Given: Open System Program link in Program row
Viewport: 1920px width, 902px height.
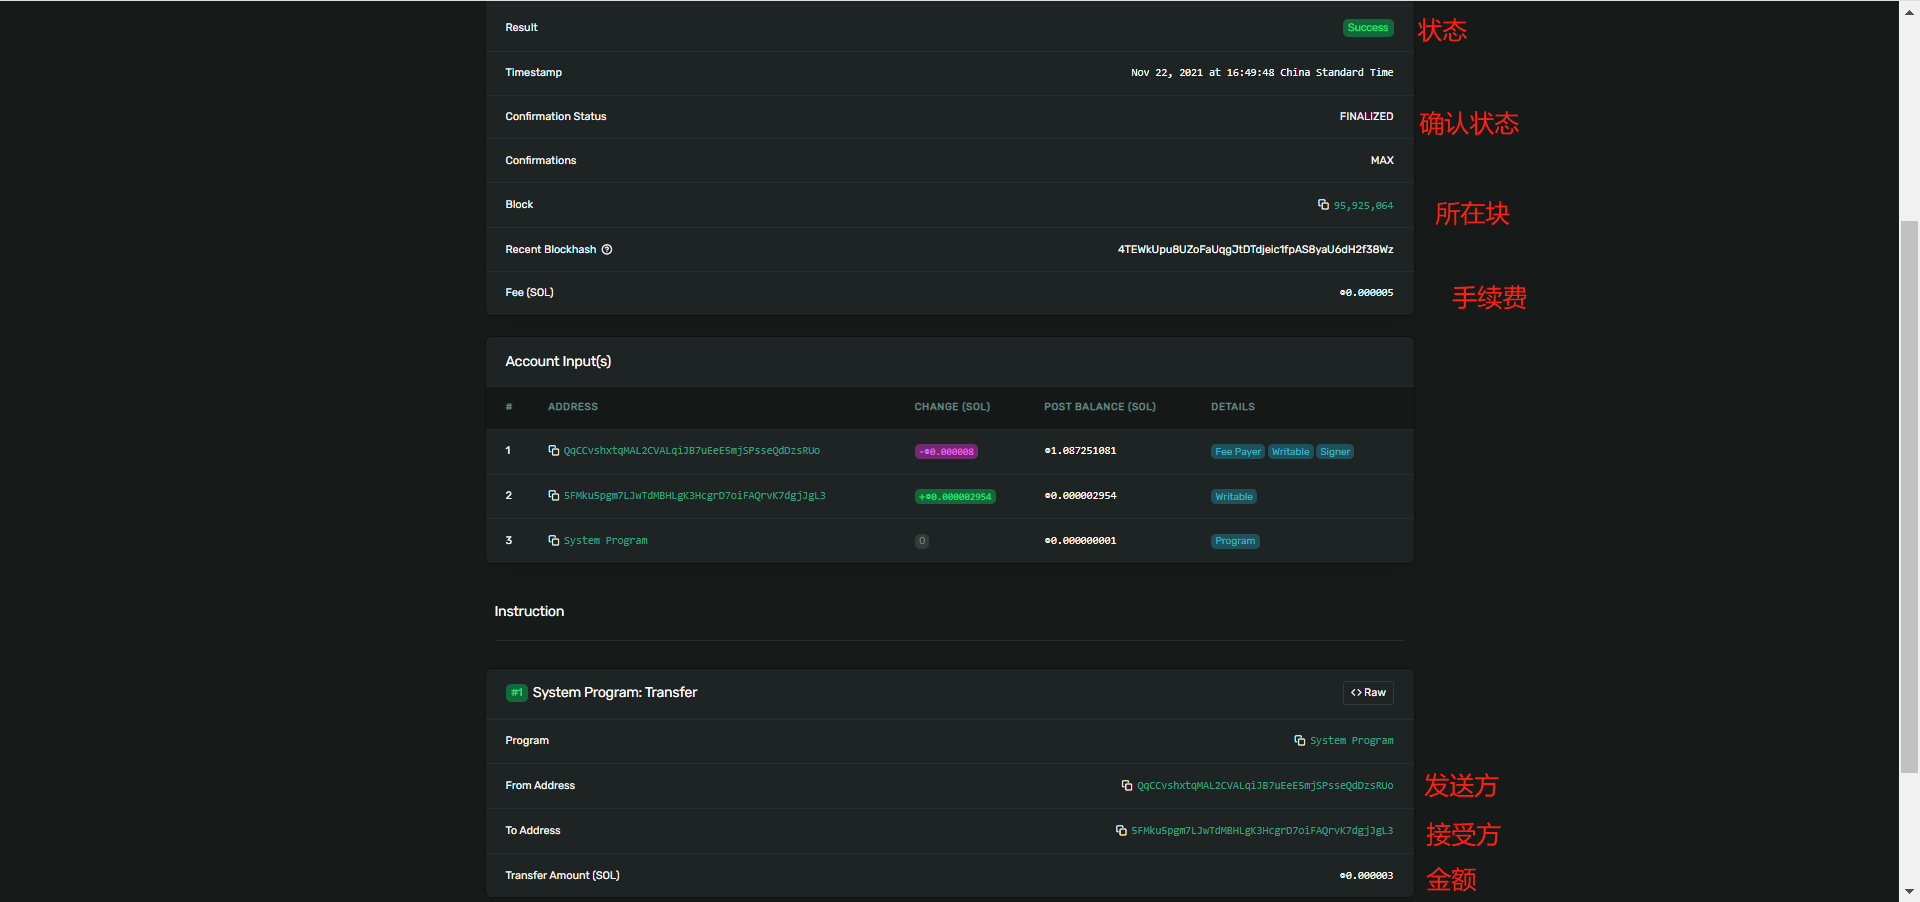Looking at the screenshot, I should coord(1351,741).
